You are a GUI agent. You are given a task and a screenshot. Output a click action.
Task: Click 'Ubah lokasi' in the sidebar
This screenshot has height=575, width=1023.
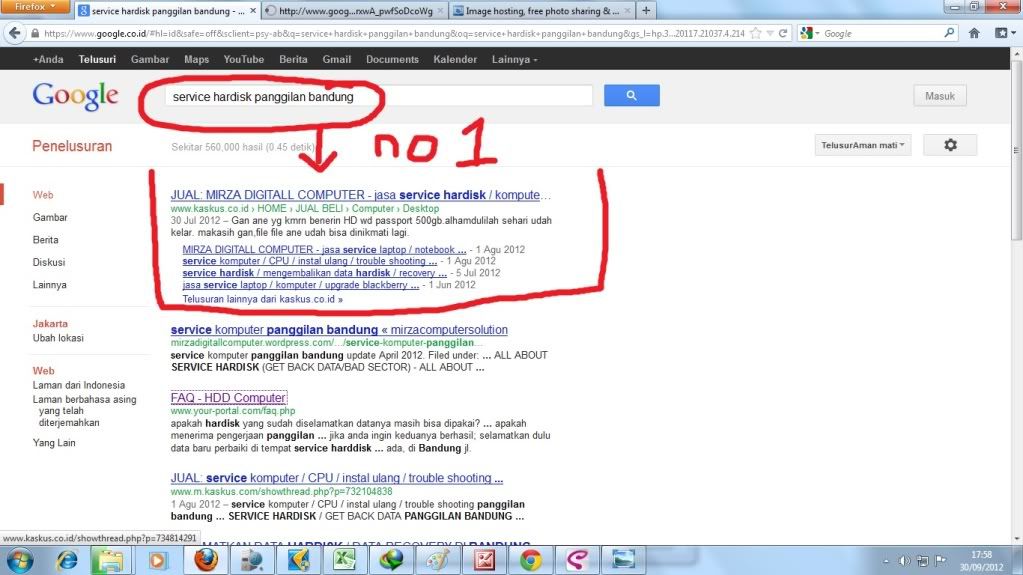pos(58,338)
